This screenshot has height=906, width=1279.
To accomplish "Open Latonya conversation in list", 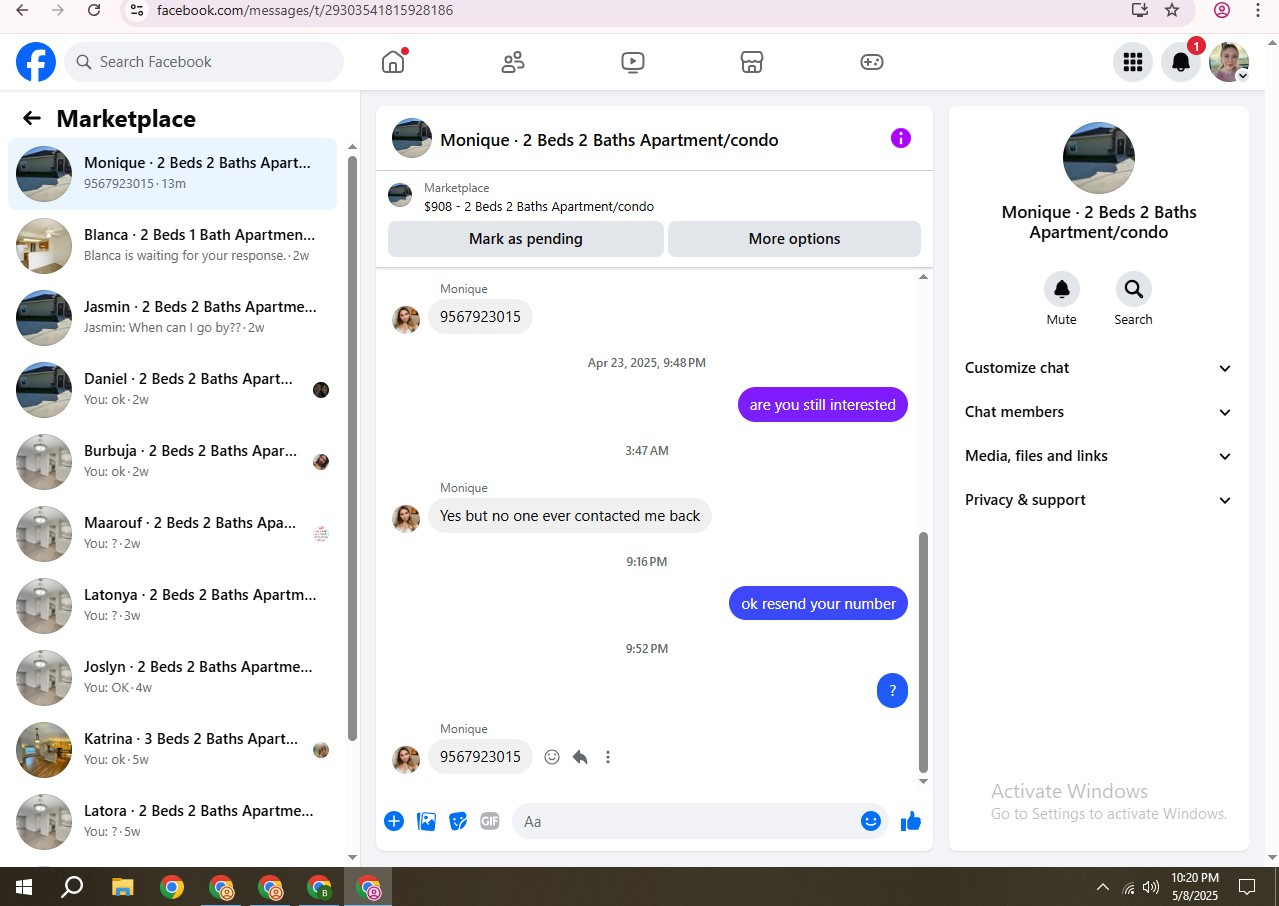I will point(172,606).
